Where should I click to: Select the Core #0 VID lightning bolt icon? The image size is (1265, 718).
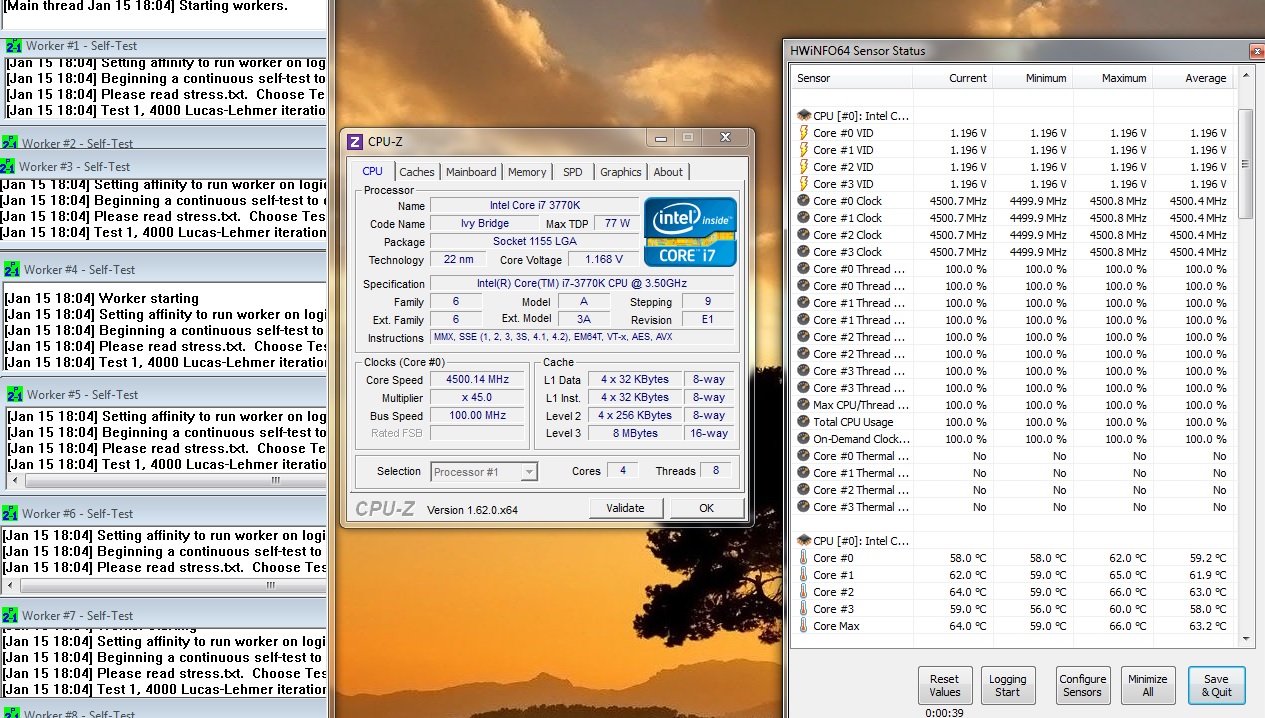click(804, 133)
